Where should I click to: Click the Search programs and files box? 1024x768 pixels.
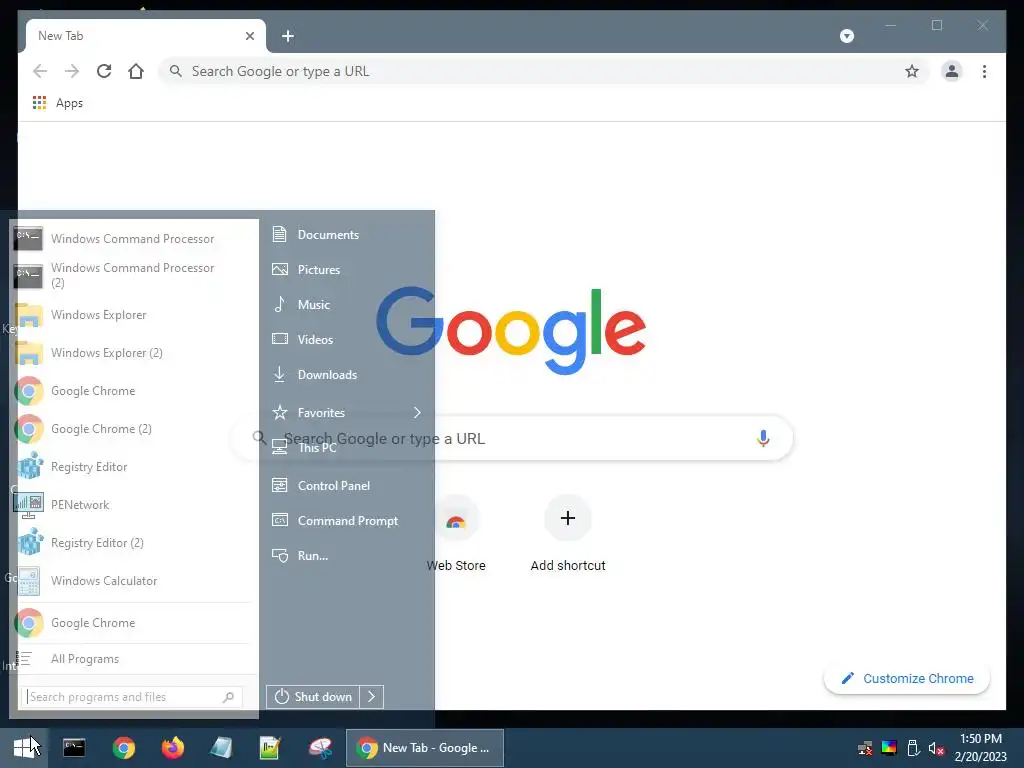pos(131,697)
